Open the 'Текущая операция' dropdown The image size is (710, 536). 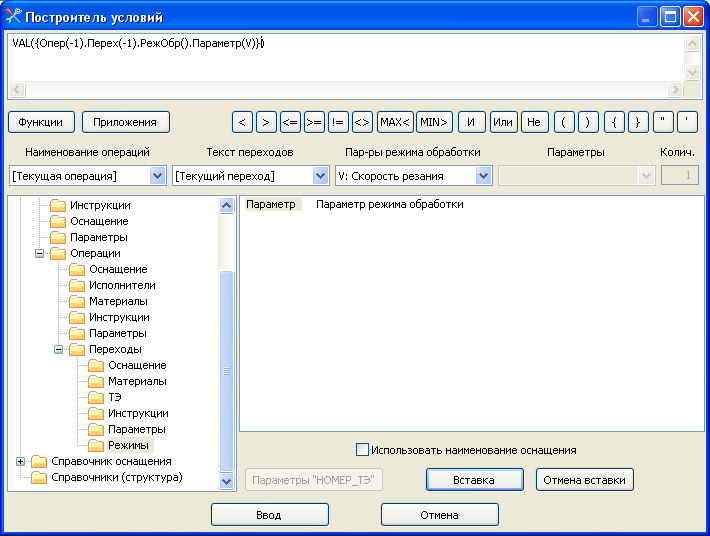pos(157,176)
